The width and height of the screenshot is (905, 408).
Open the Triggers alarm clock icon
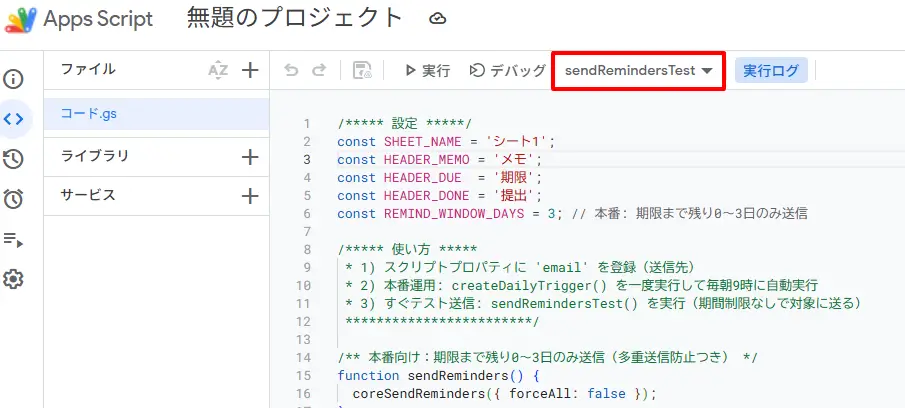(x=14, y=199)
